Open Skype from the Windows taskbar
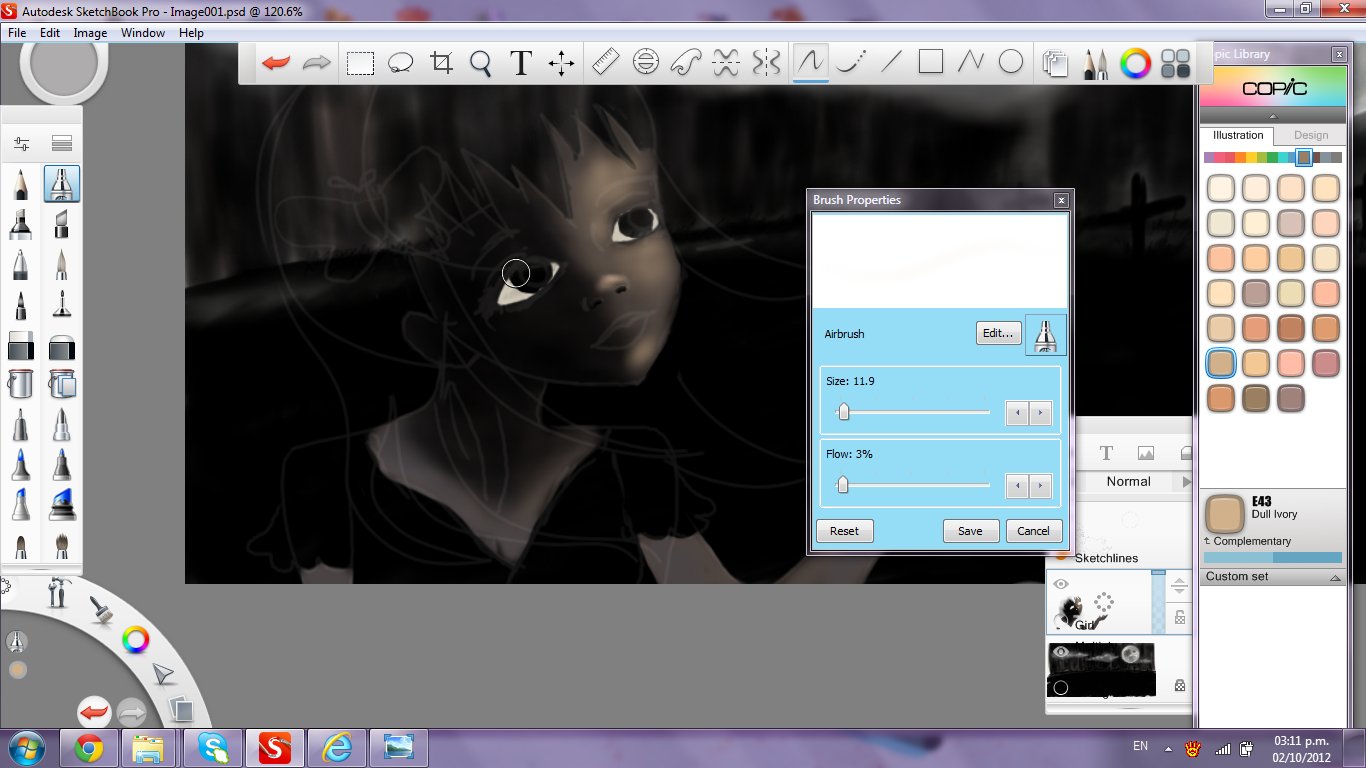Screen dimensions: 1366x768 213,747
